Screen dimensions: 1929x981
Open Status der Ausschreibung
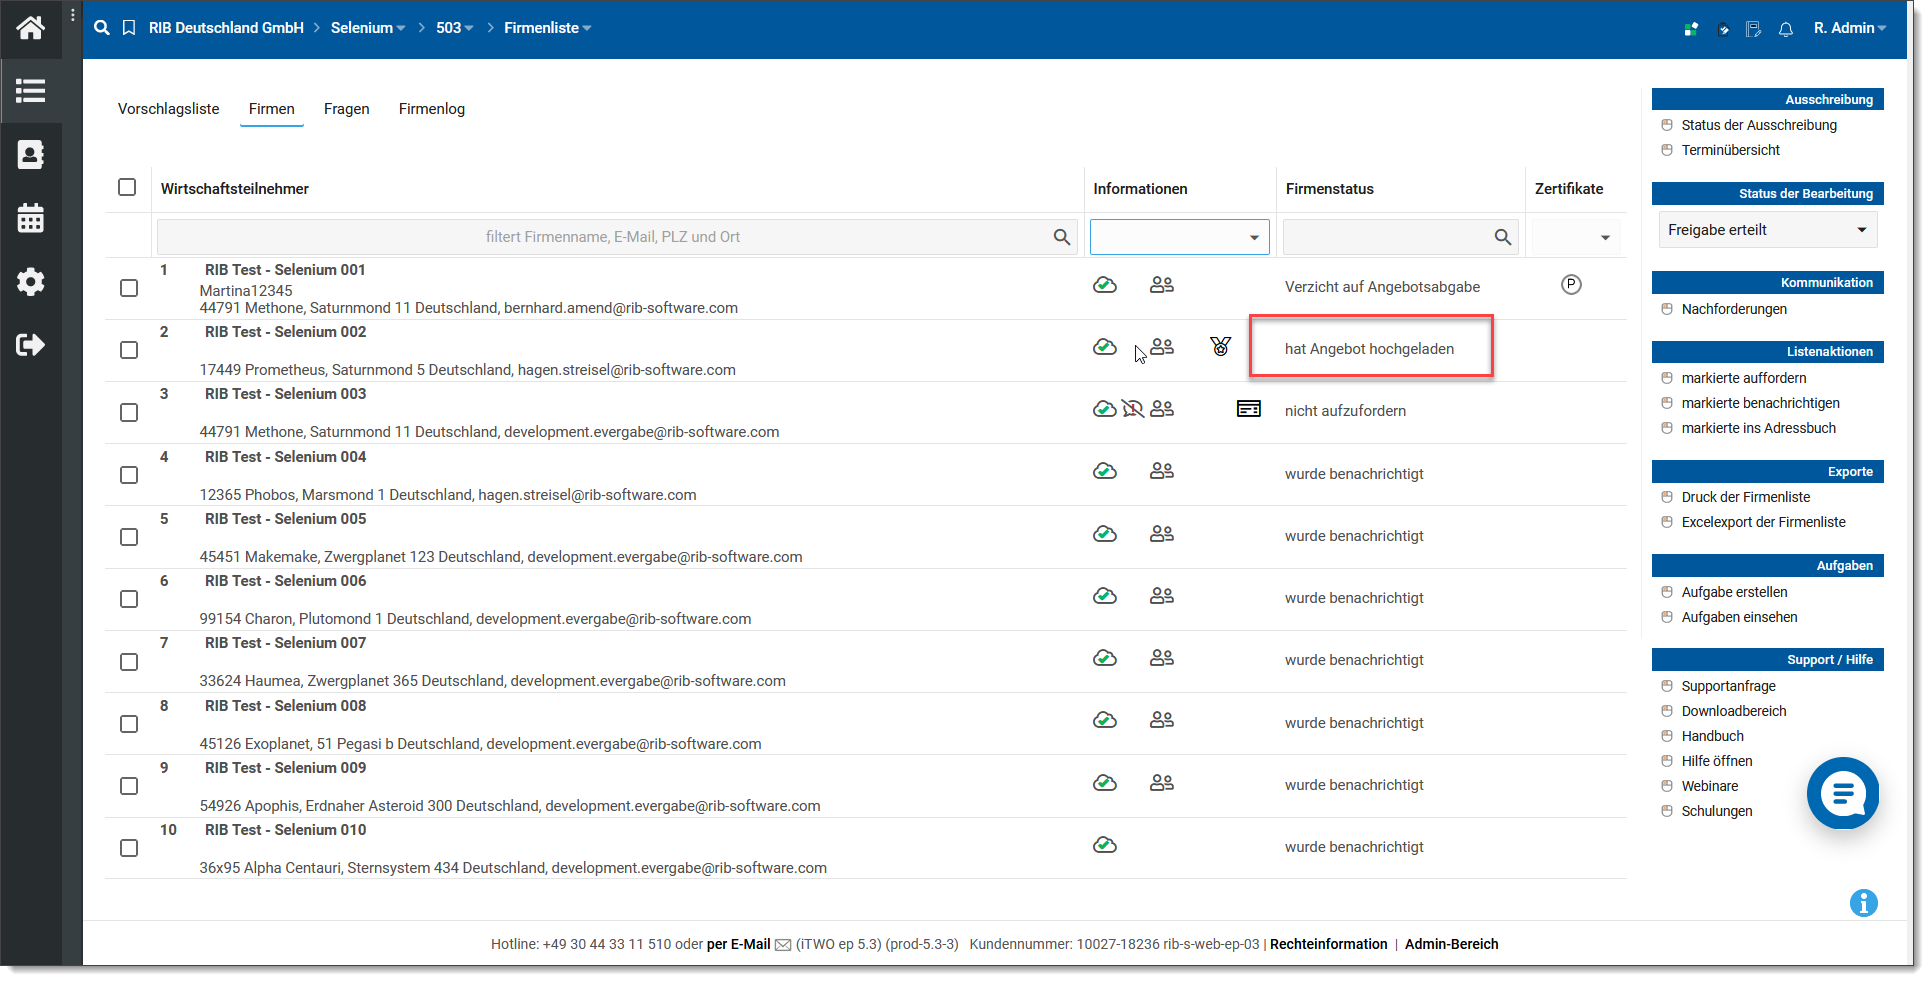pos(1759,125)
